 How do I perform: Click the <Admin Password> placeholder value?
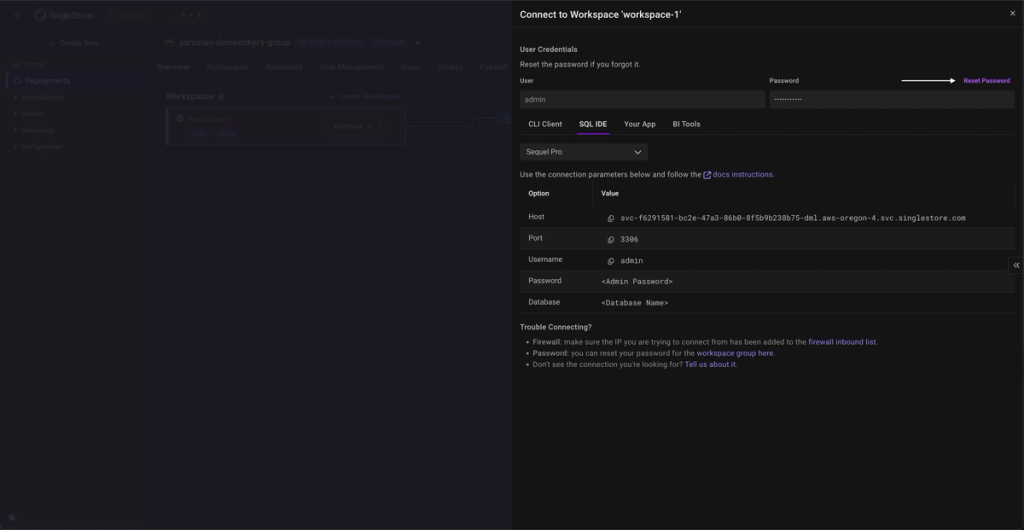637,282
